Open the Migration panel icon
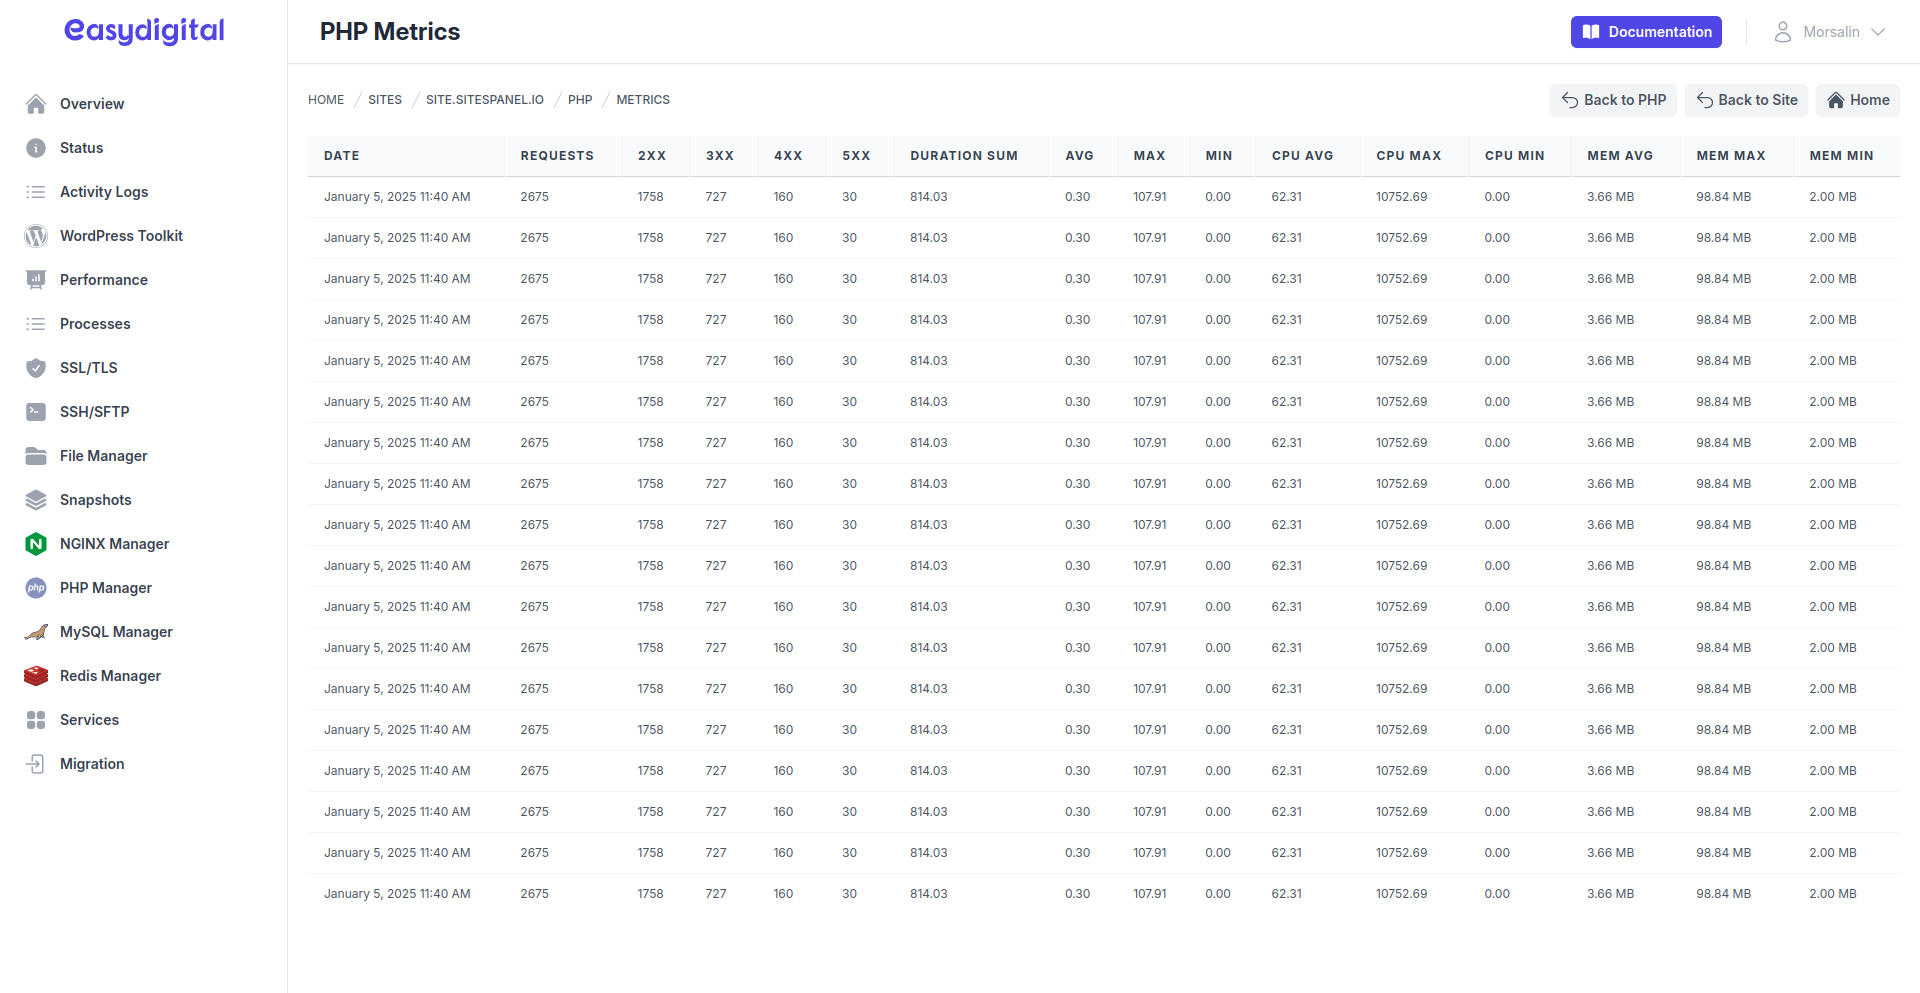Viewport: 1920px width, 993px height. coord(36,764)
